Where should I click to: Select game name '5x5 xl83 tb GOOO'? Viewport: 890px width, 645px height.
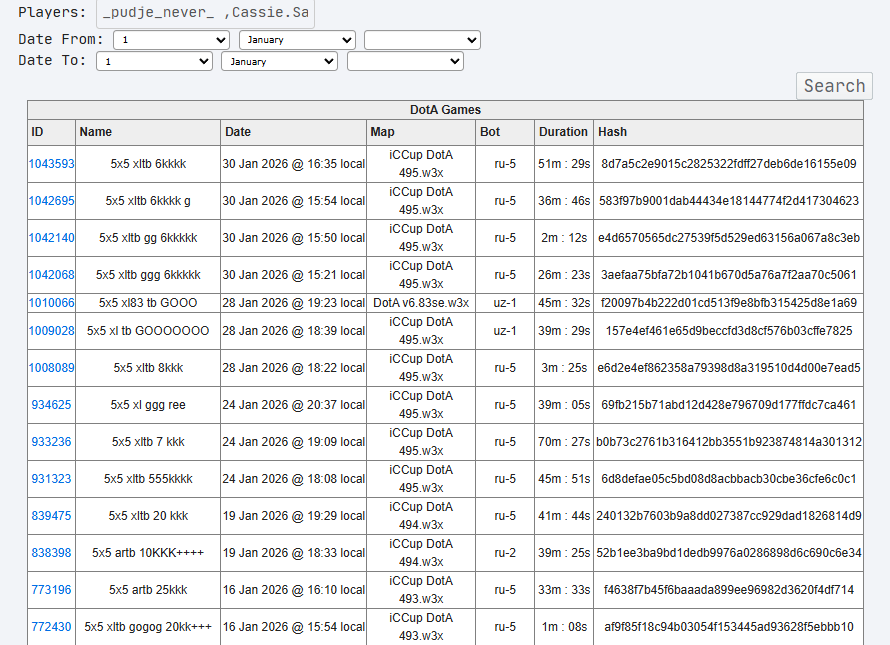coord(148,303)
